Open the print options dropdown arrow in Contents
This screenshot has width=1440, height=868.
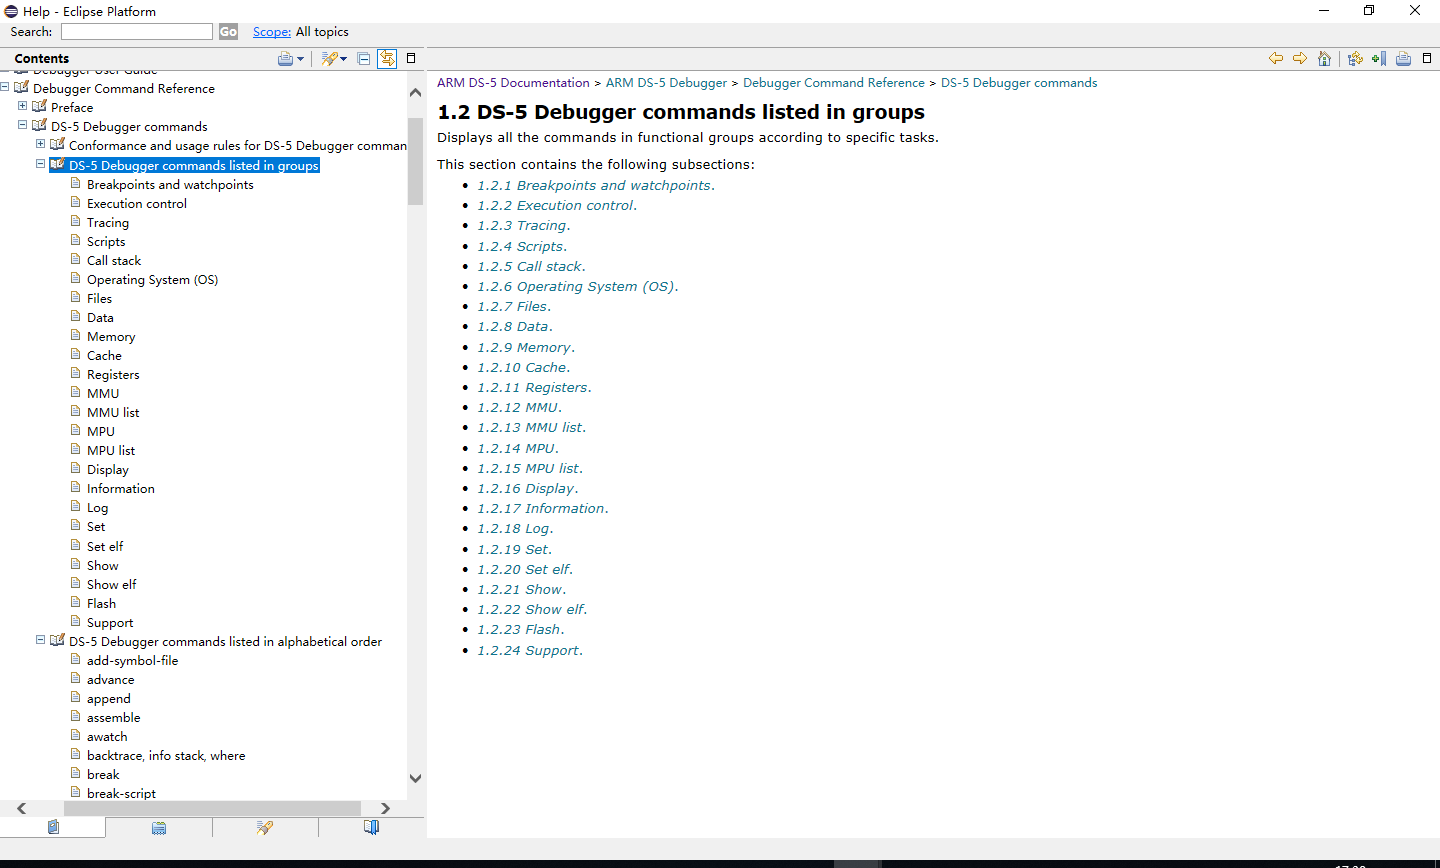coord(300,59)
